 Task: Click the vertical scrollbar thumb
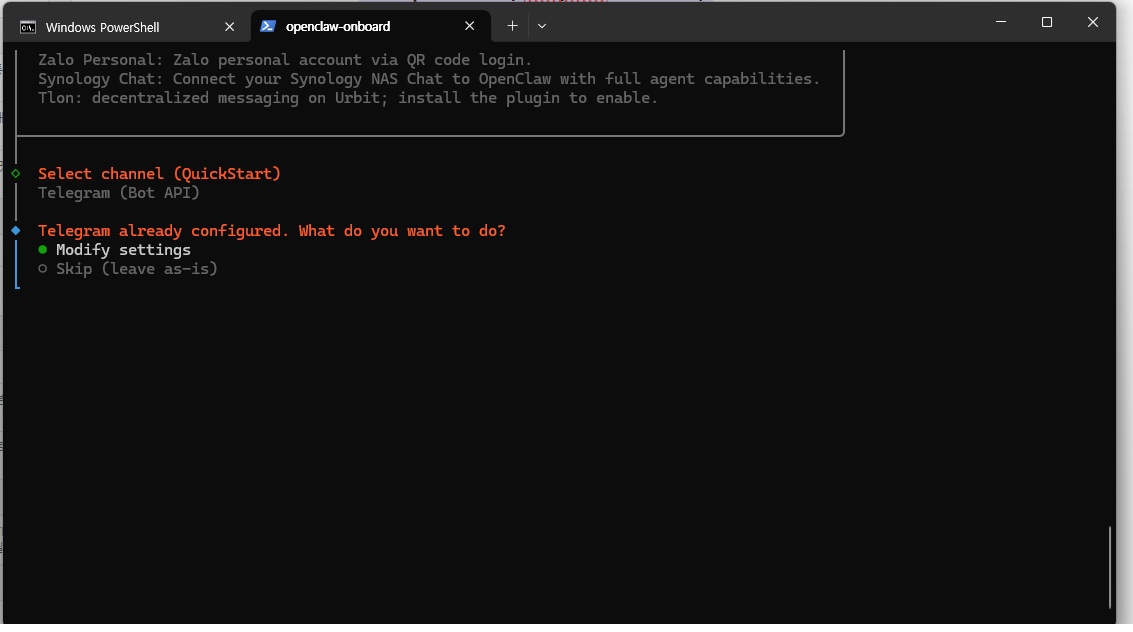tap(1110, 566)
